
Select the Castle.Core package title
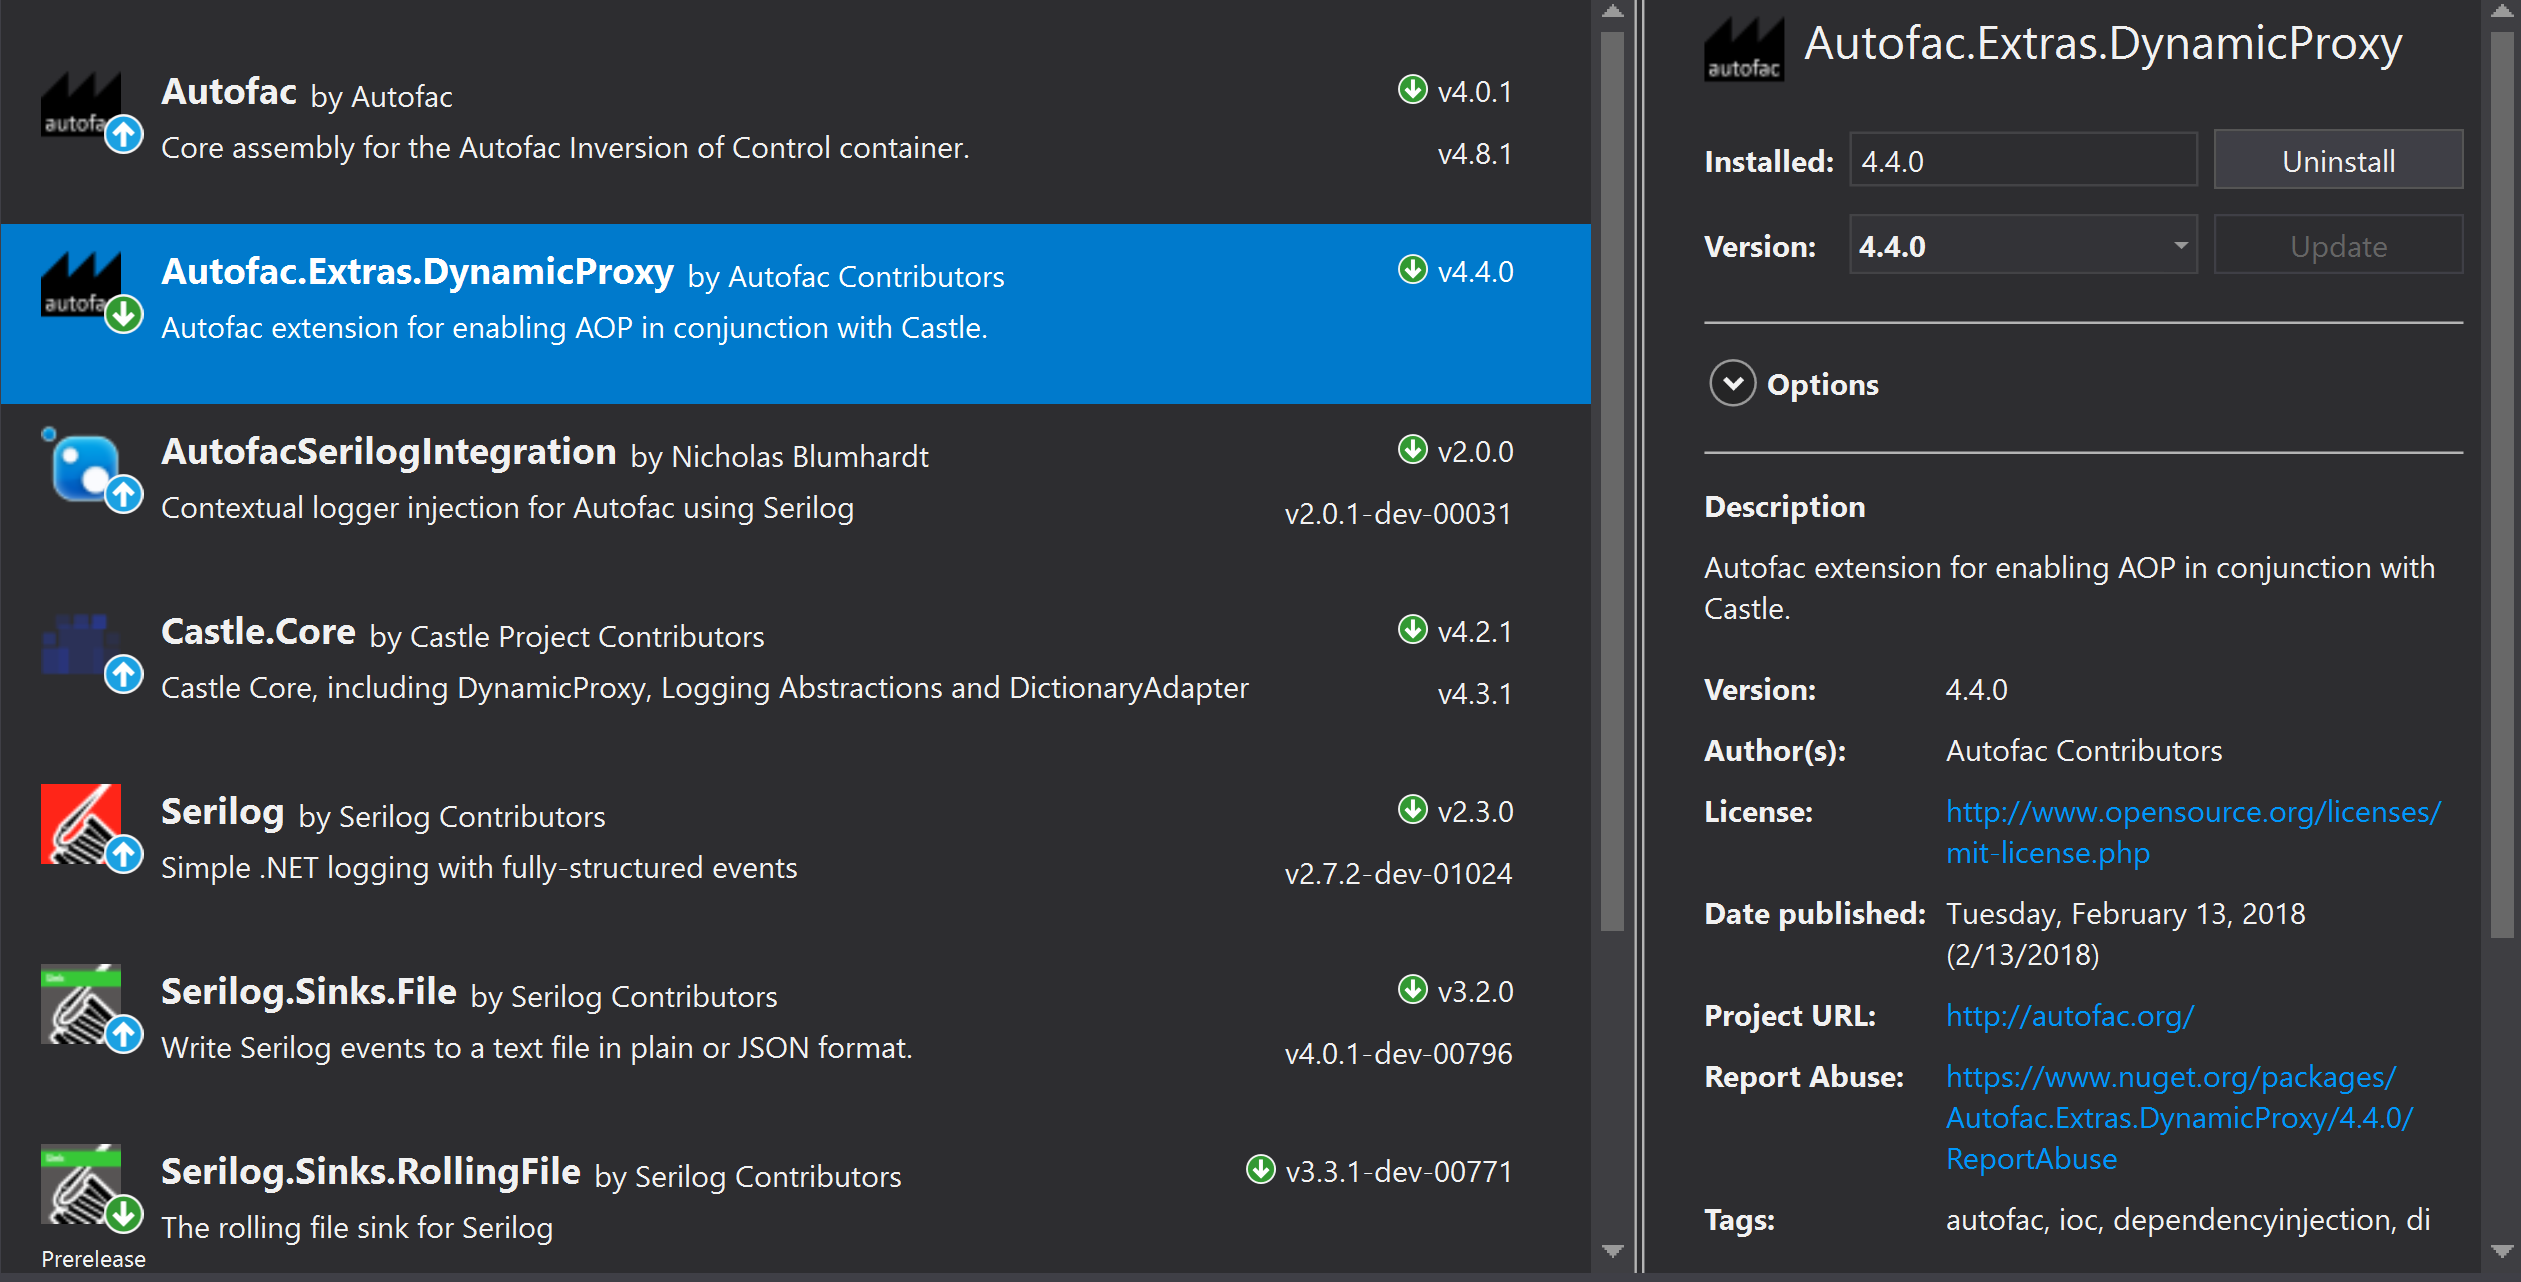(258, 631)
